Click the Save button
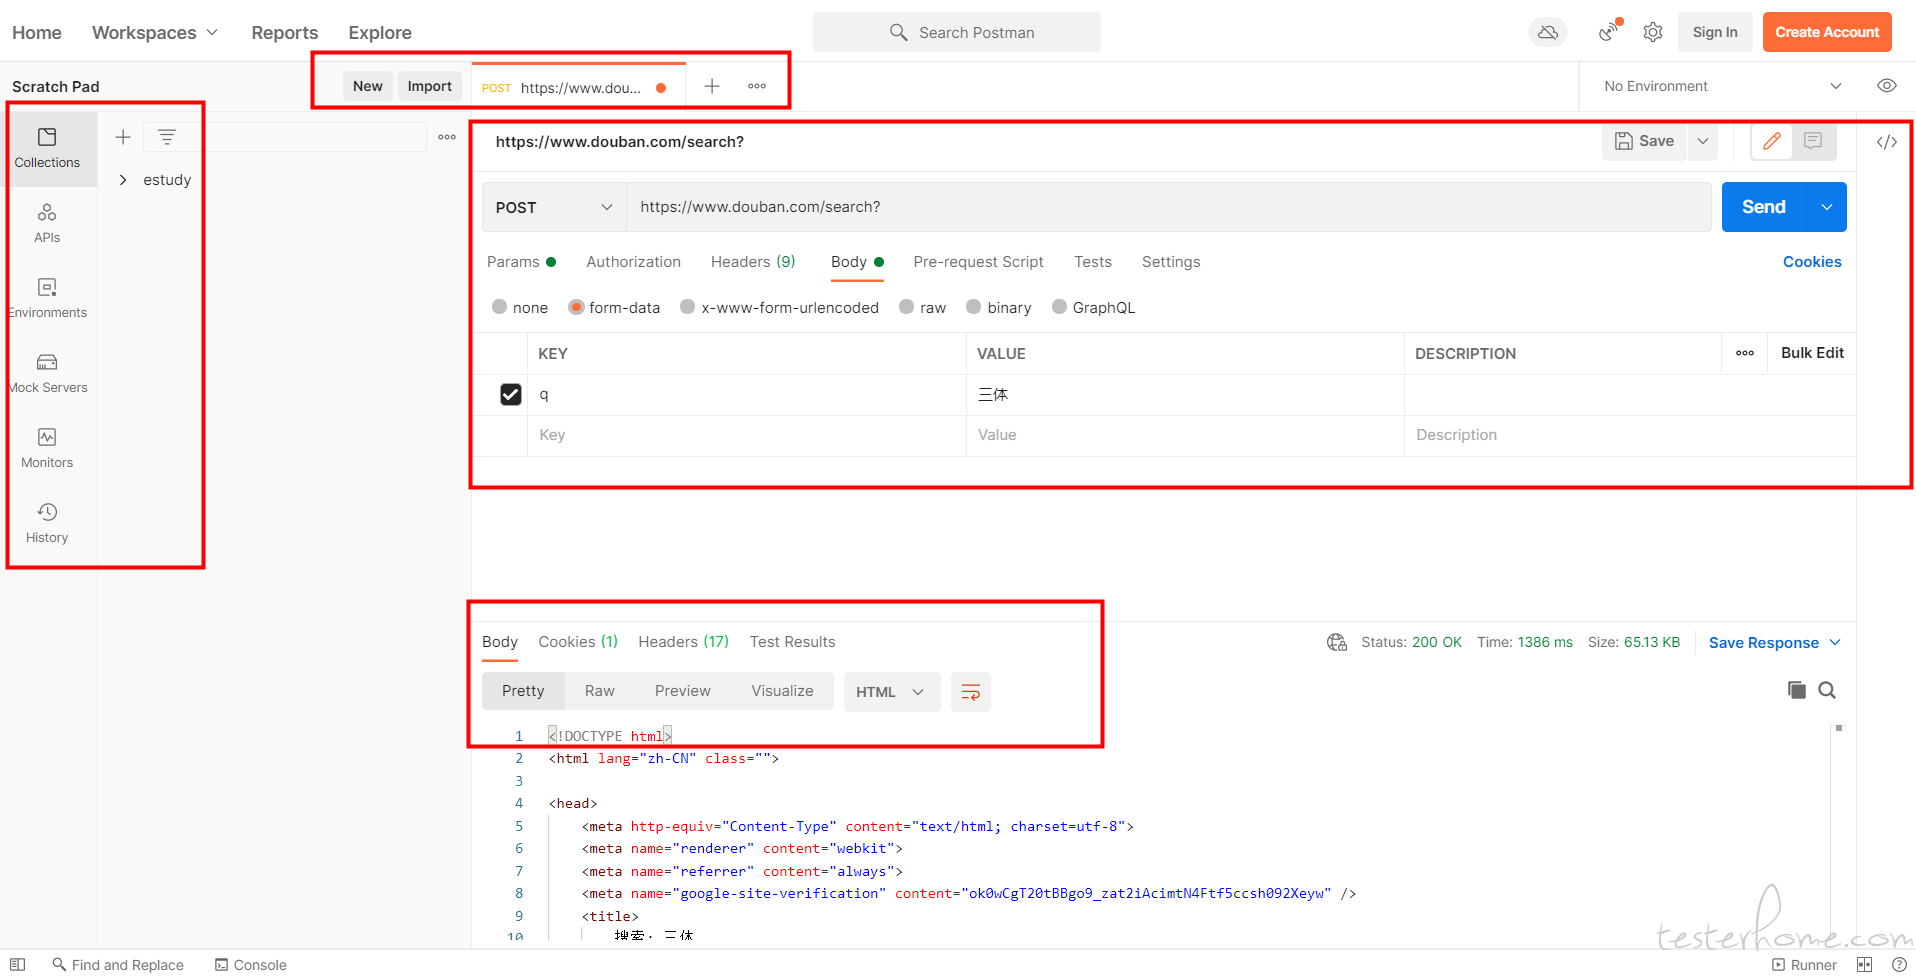1916x976 pixels. pos(1645,141)
